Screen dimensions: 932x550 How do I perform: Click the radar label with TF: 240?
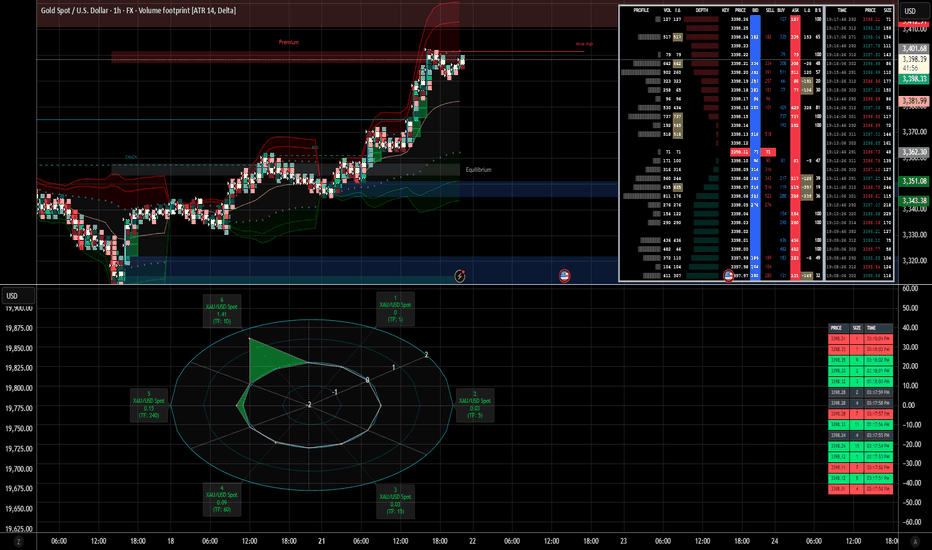click(149, 405)
